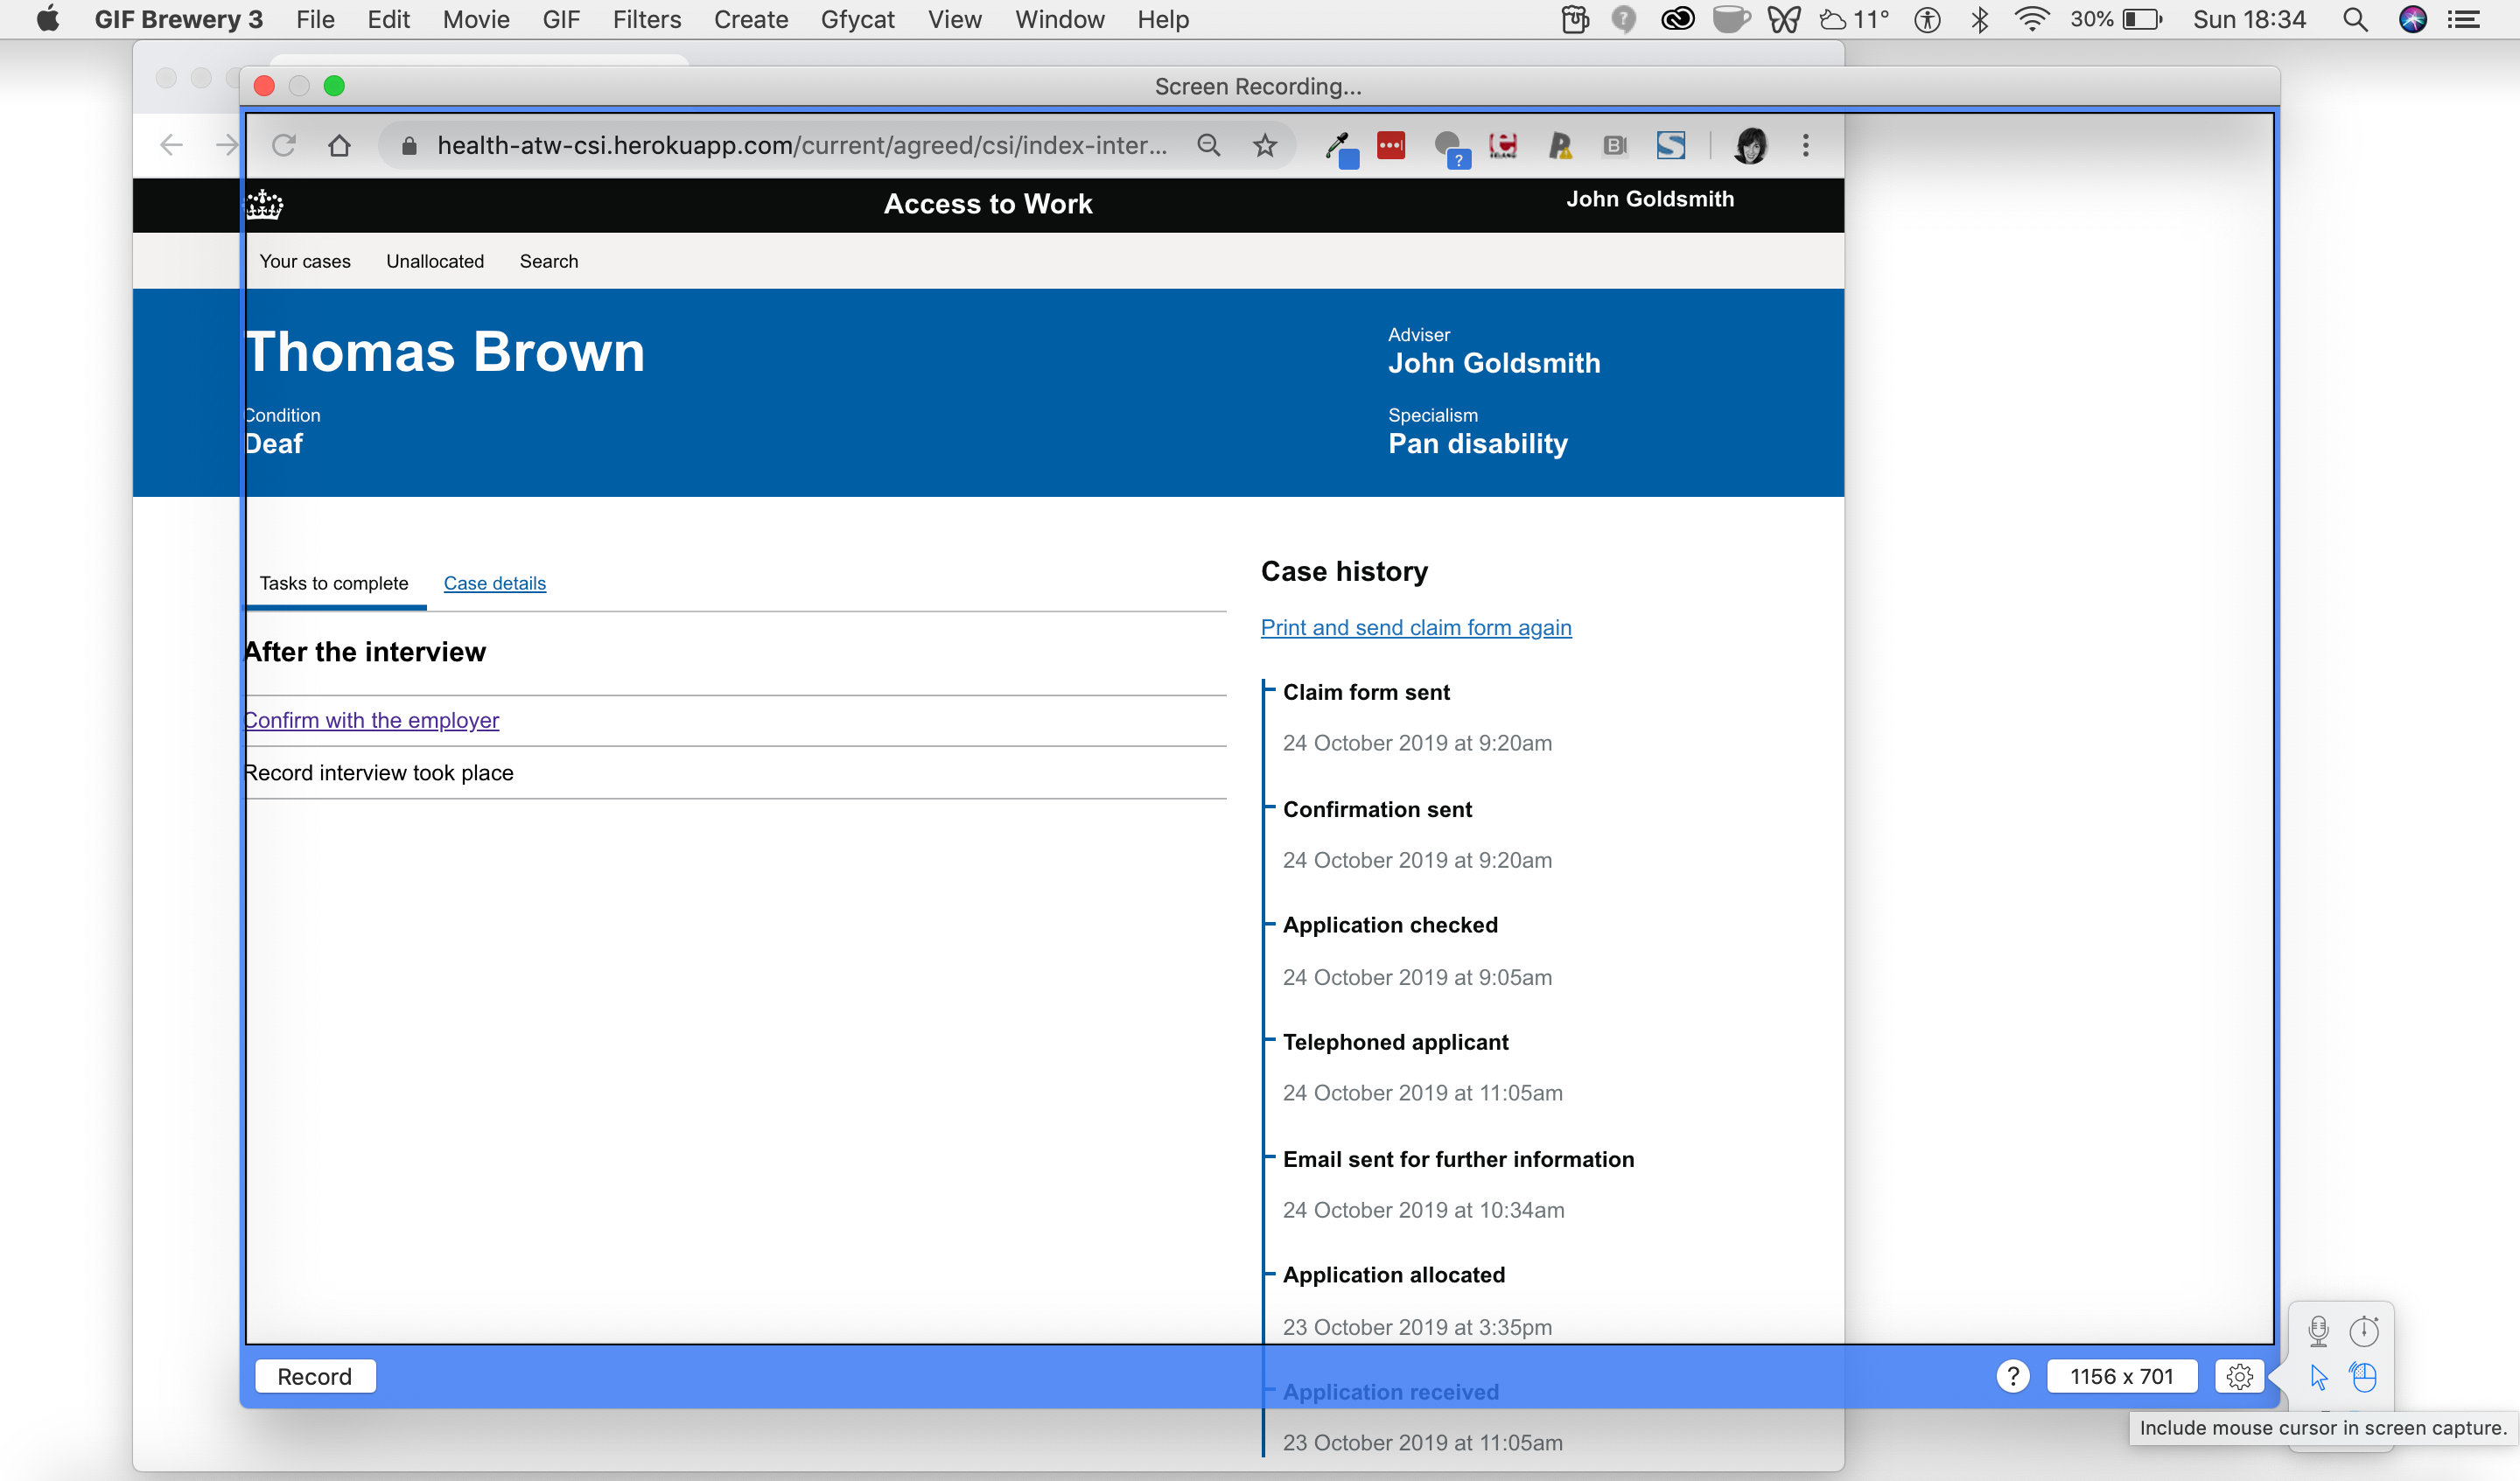
Task: Click the Telephoned applicant history entry
Action: (x=1396, y=1042)
